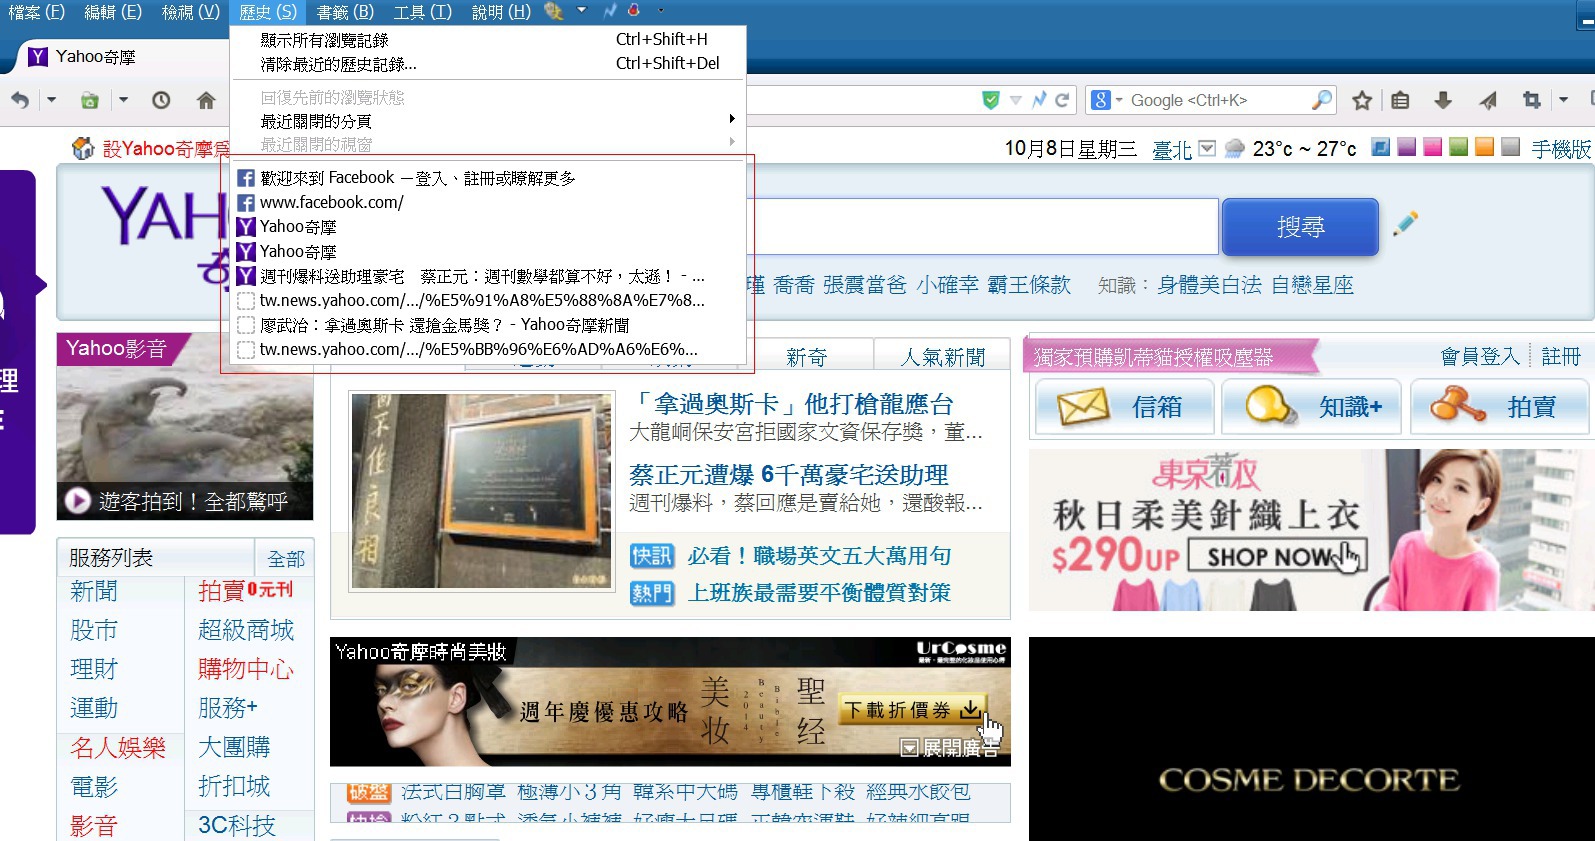Open the 手機版 mobile version link
The width and height of the screenshot is (1595, 841).
coord(1562,149)
